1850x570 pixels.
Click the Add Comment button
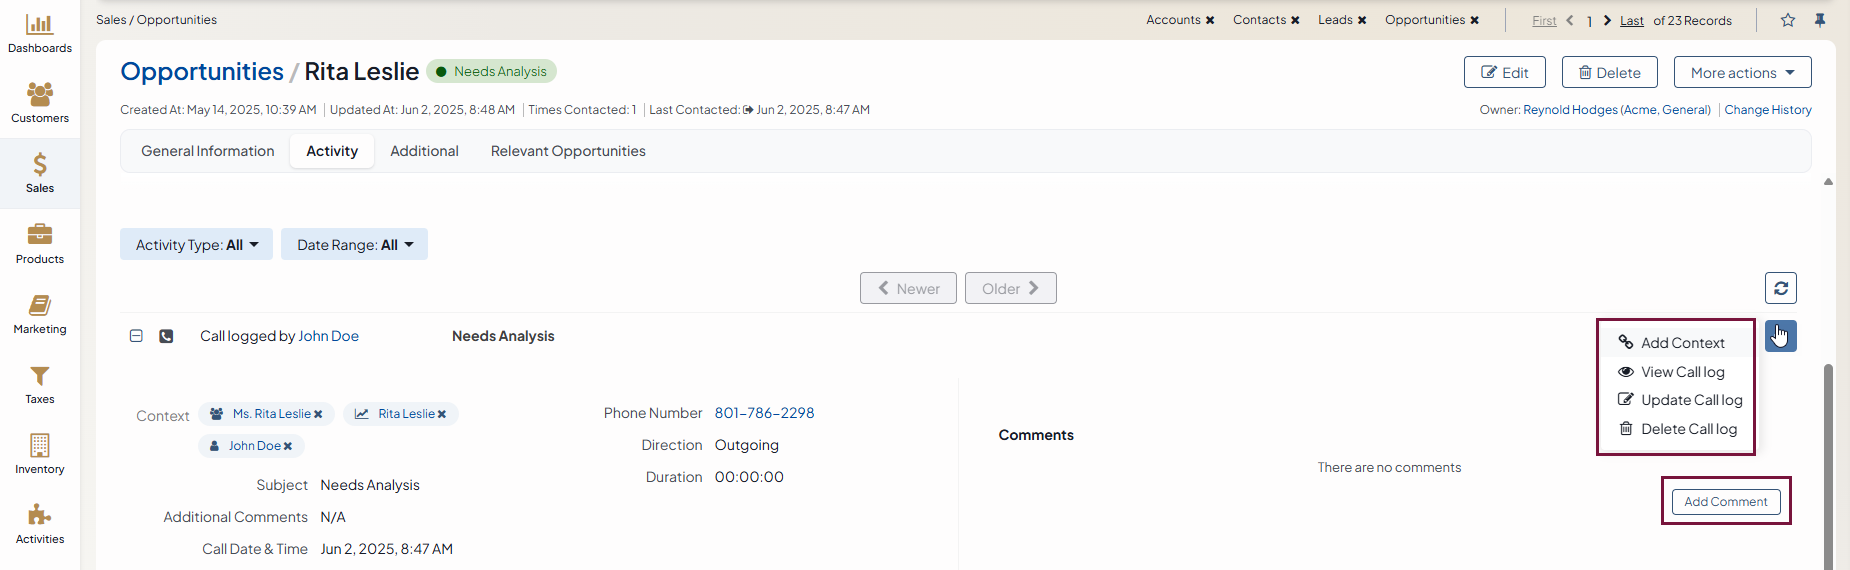point(1725,502)
